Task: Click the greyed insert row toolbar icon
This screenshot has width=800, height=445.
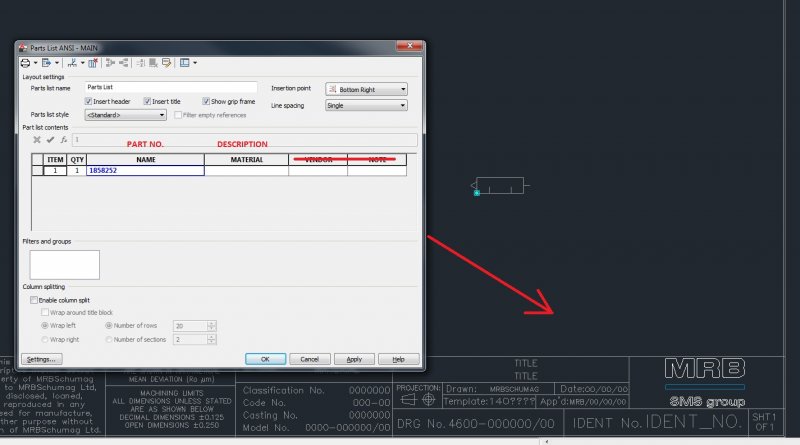Action: [x=141, y=63]
